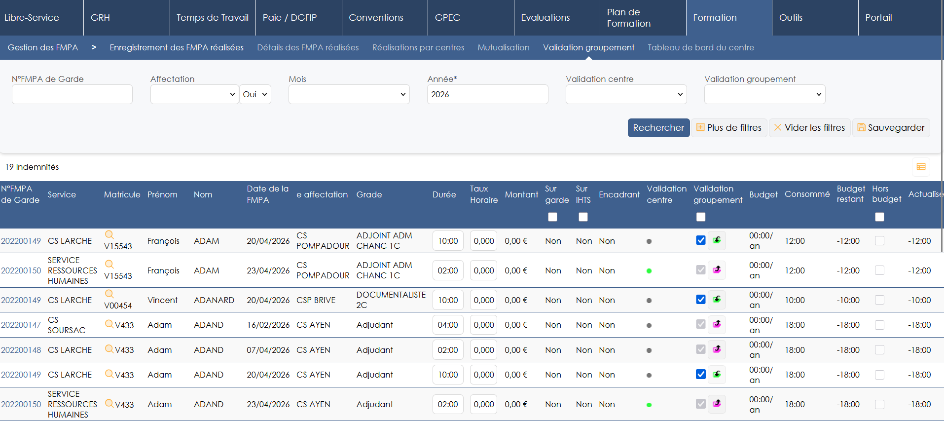Click magnifier icon beside matricule V00454
Viewport: 944px width, 421px height.
coord(109,294)
